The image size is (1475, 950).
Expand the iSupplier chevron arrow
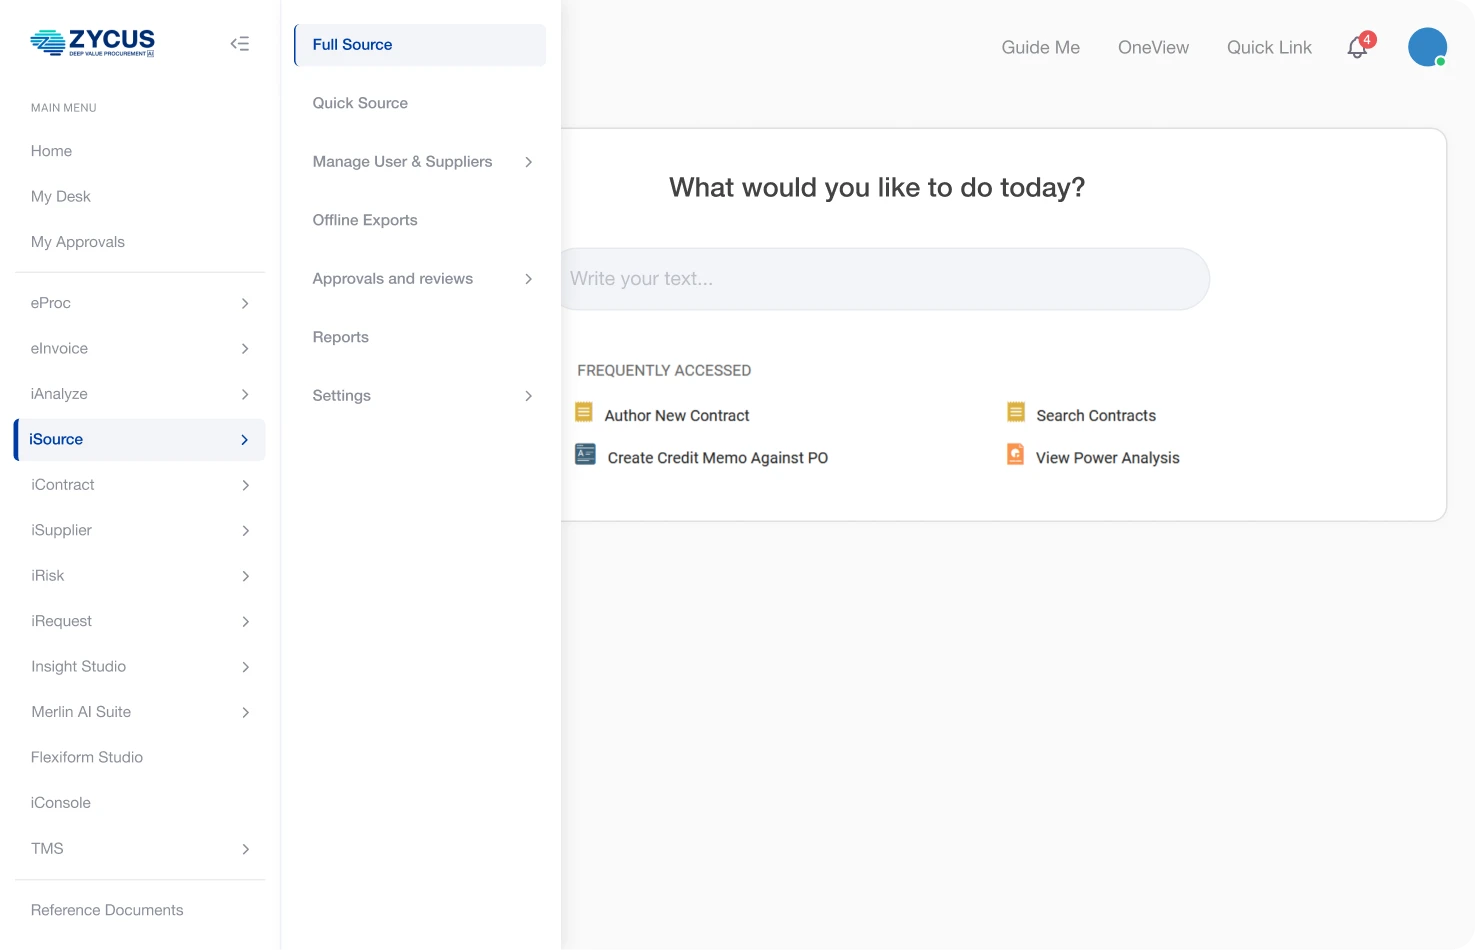tap(245, 531)
